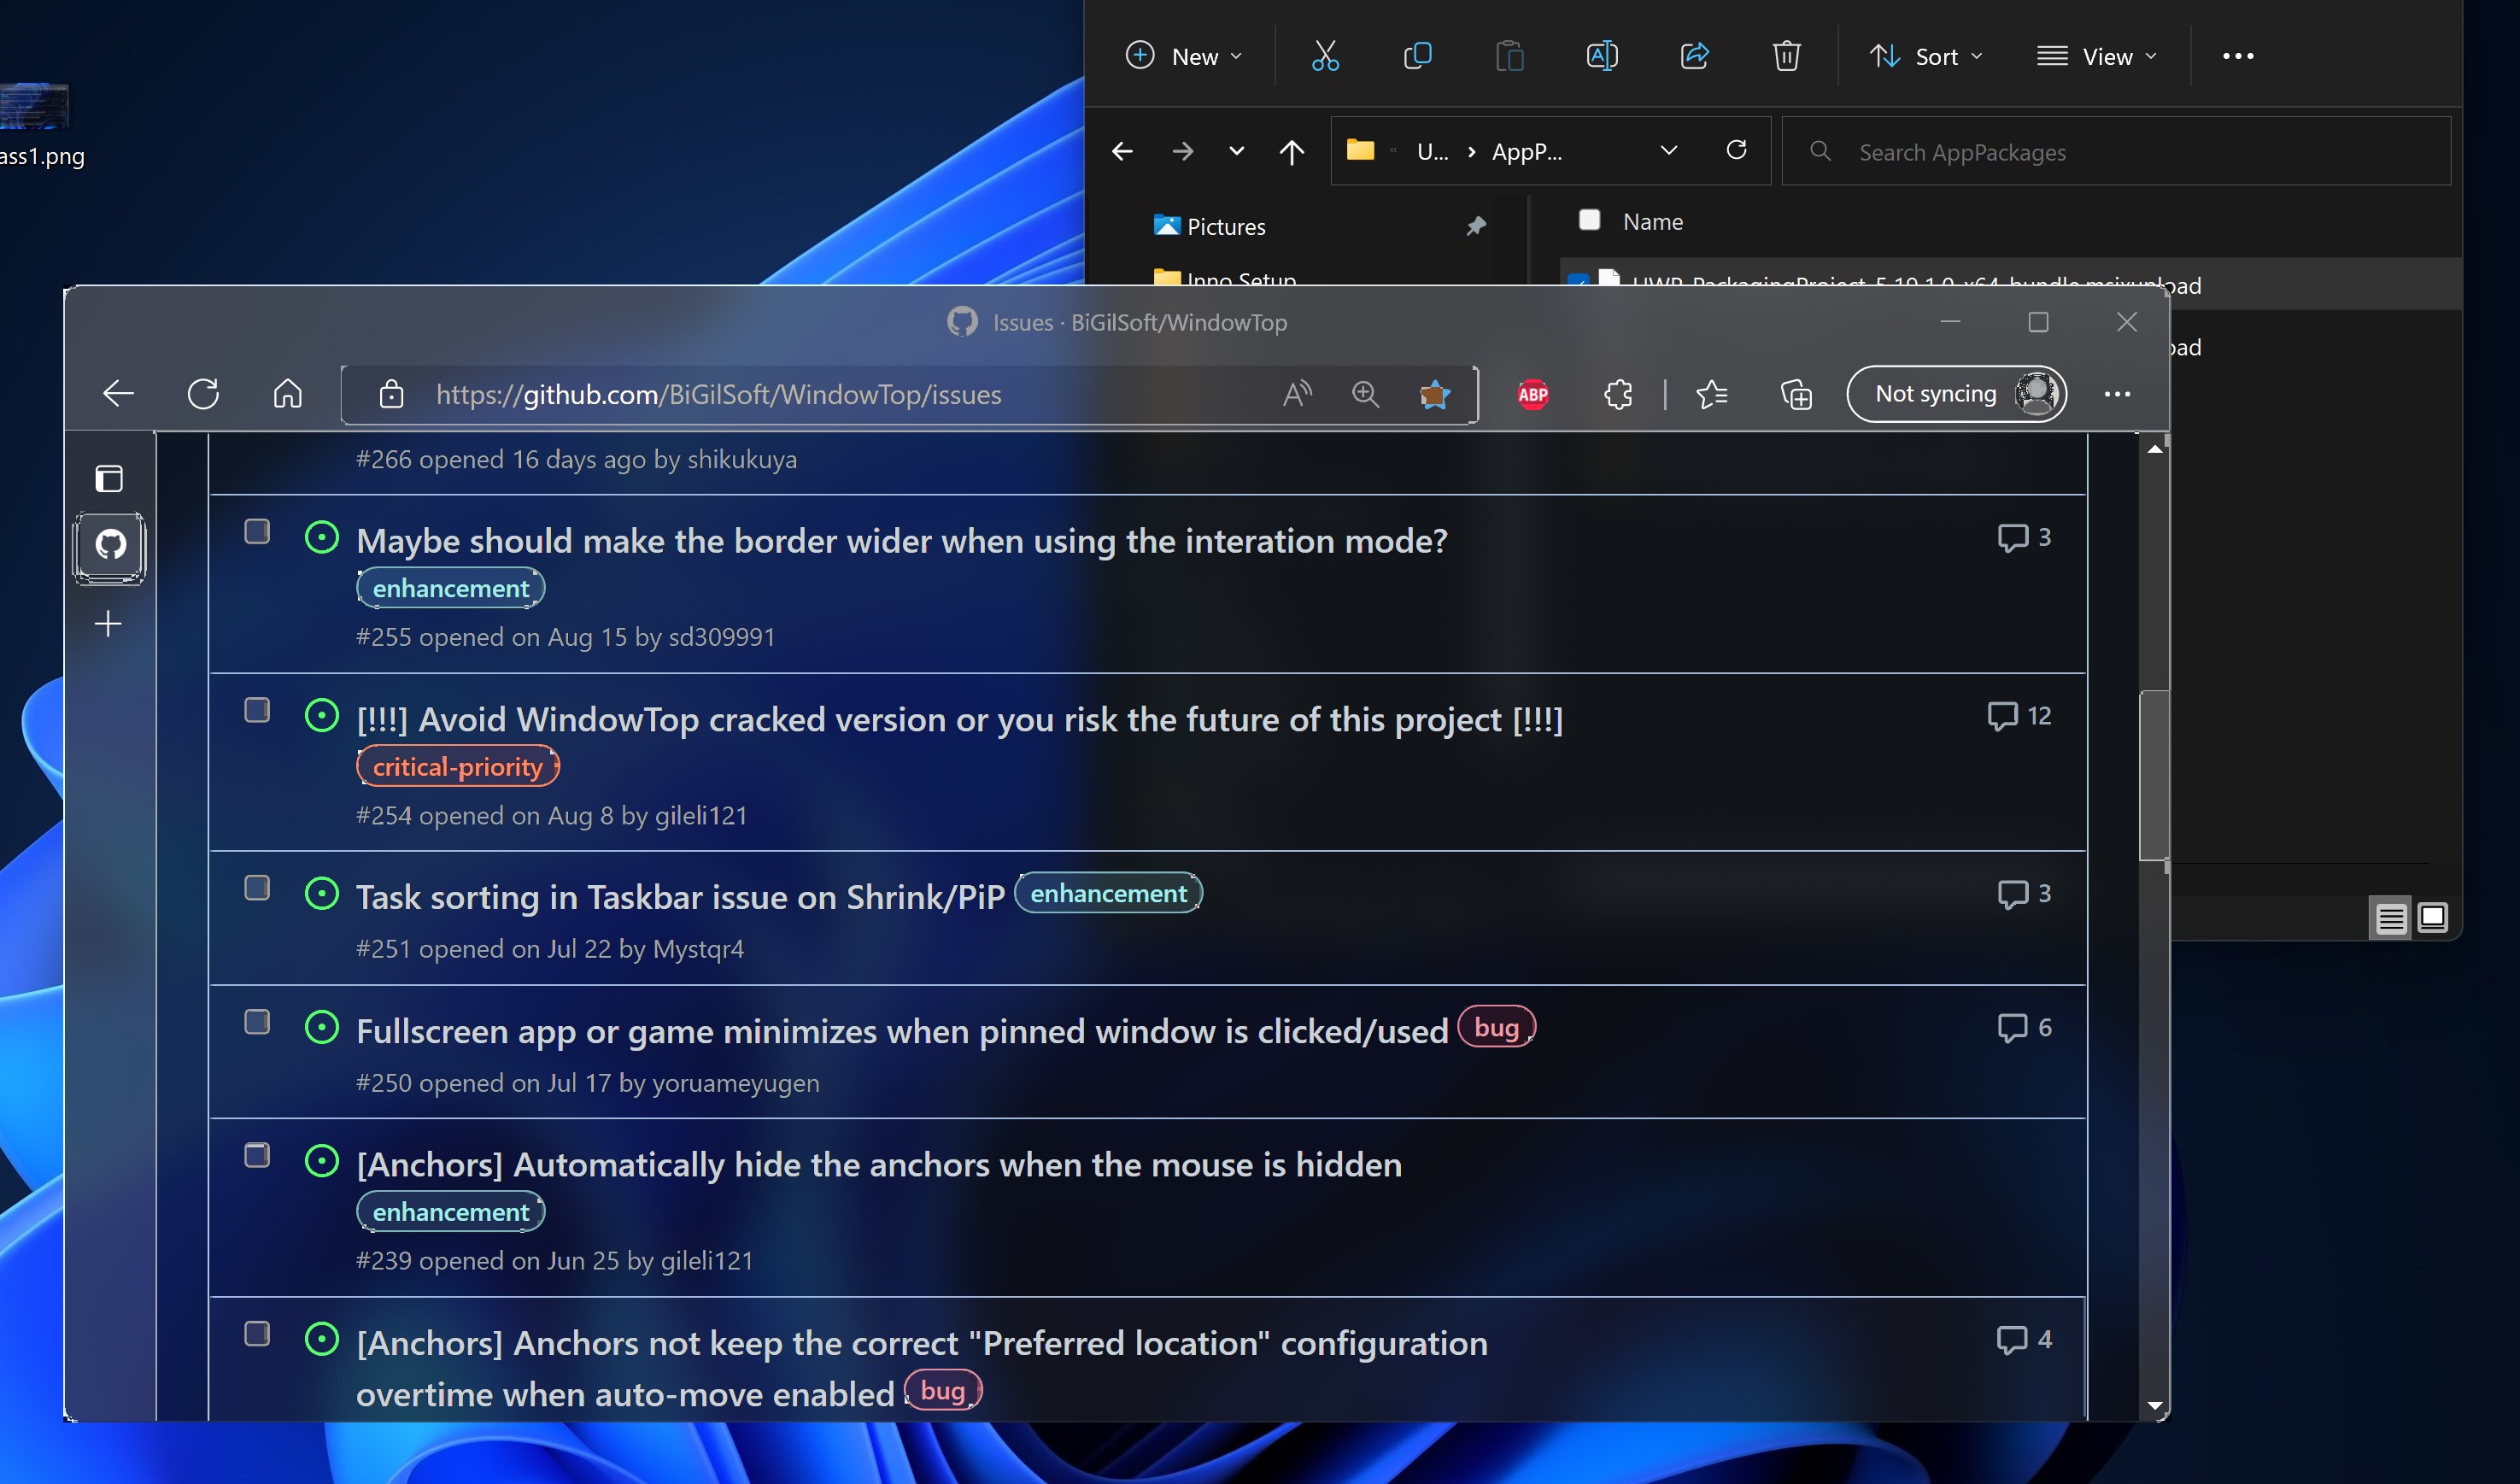Open the Extensions puzzle icon
The image size is (2520, 1484).
(x=1618, y=394)
